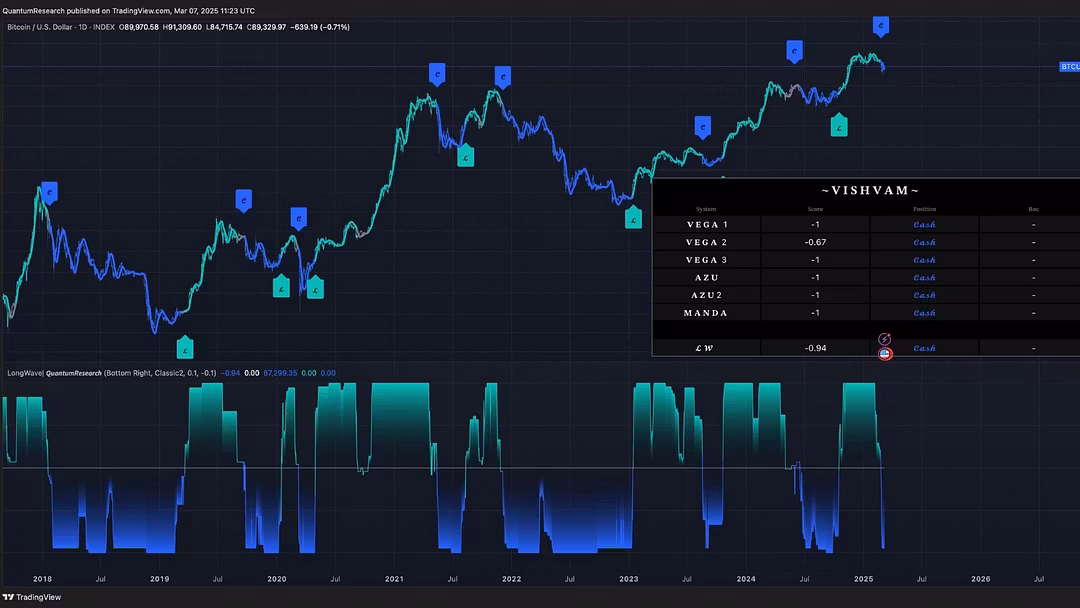The height and width of the screenshot is (608, 1080).
Task: Click the LW score -0.94 in table
Action: 816,348
